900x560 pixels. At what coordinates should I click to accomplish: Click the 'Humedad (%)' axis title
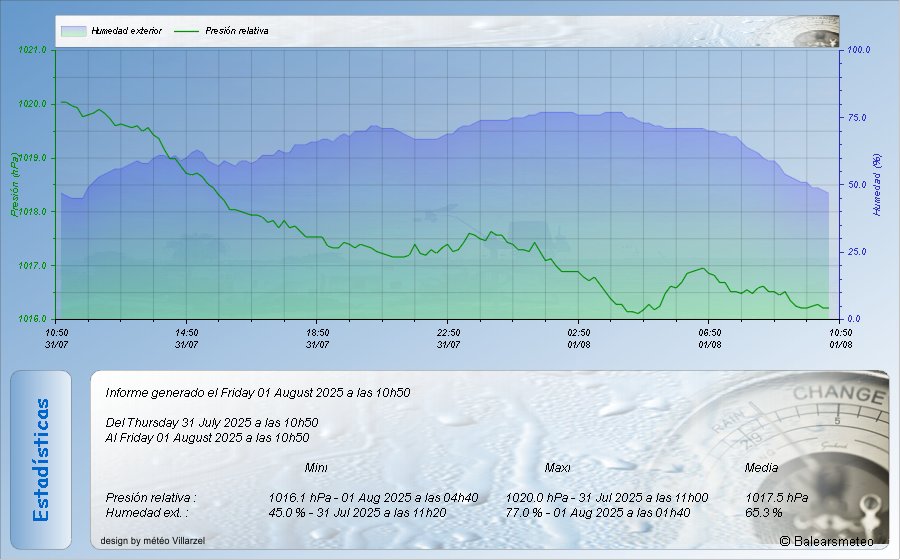[876, 185]
